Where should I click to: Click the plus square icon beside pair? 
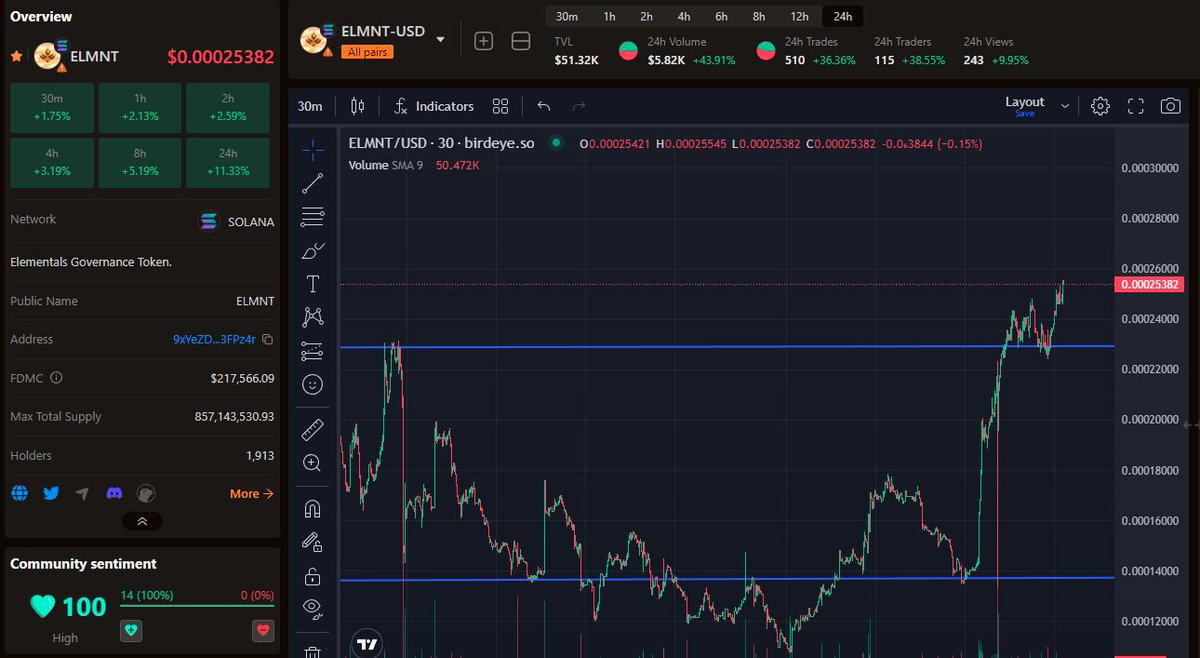pos(484,41)
